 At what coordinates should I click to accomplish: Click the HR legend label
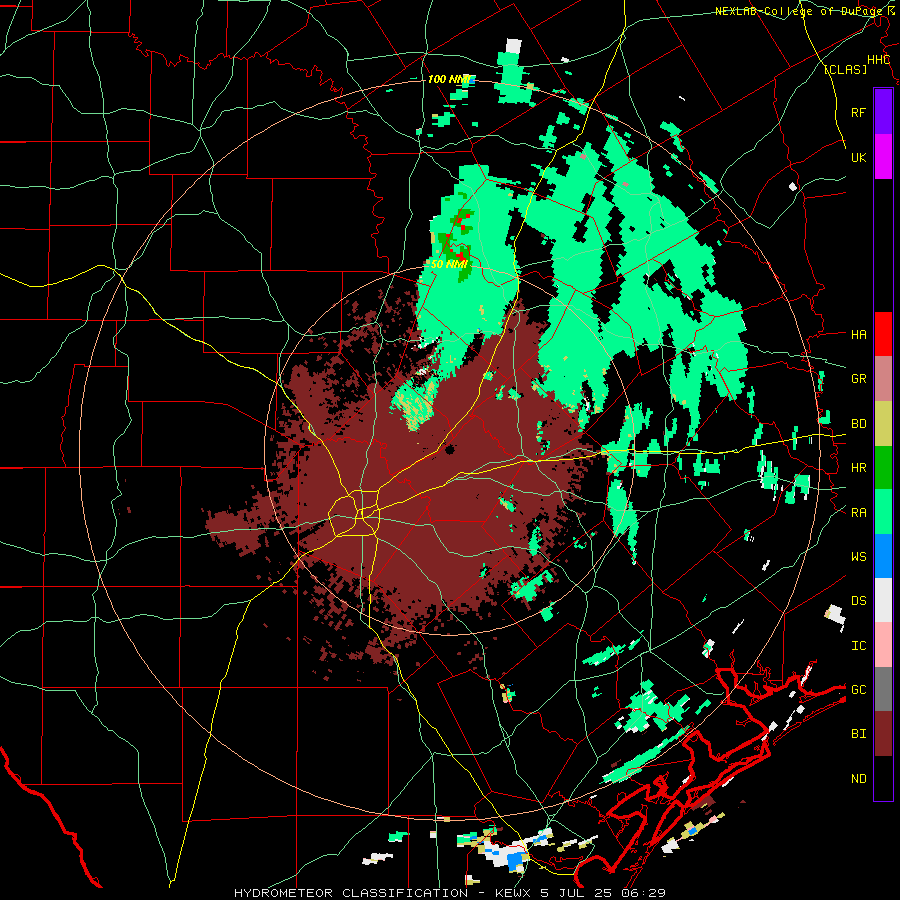tap(858, 468)
